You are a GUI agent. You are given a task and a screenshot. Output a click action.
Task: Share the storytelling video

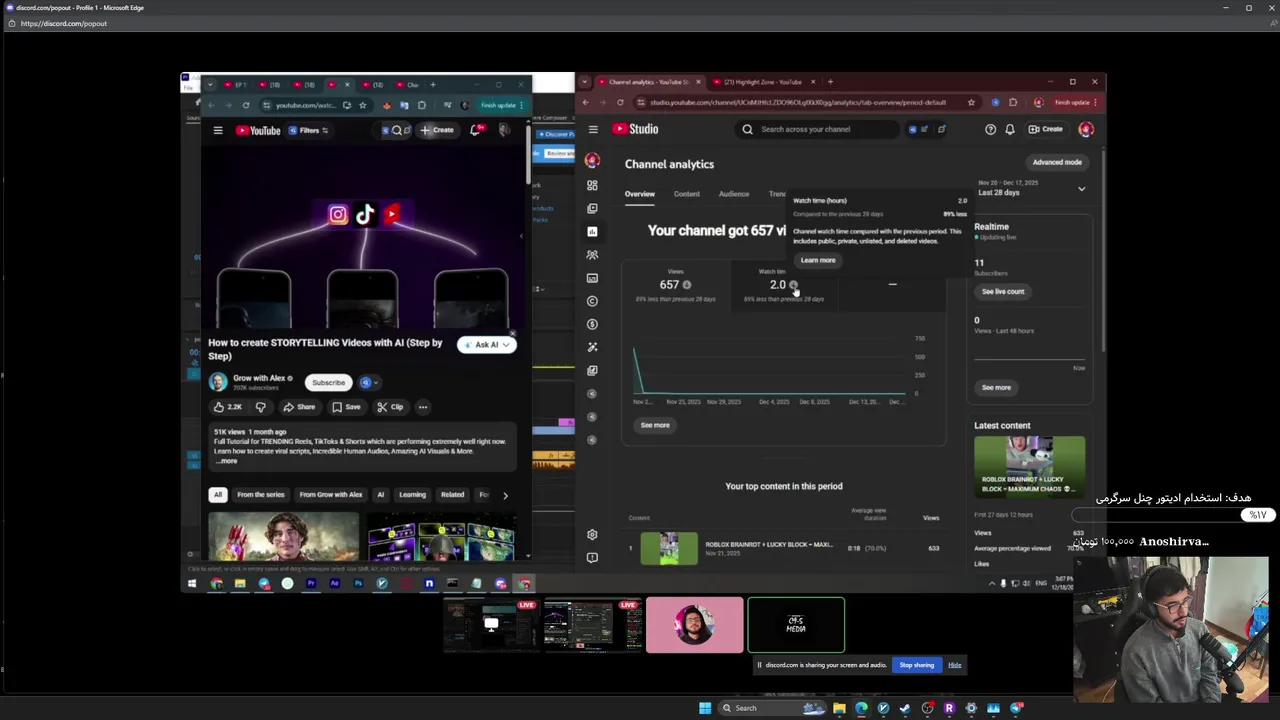coord(298,407)
